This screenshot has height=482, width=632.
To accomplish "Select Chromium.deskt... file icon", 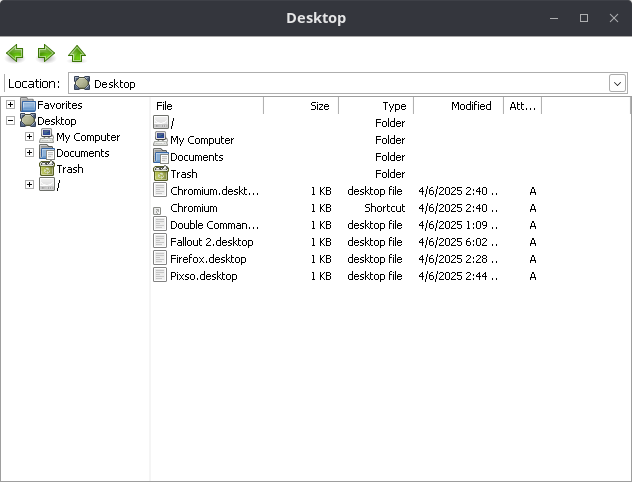I will (160, 190).
